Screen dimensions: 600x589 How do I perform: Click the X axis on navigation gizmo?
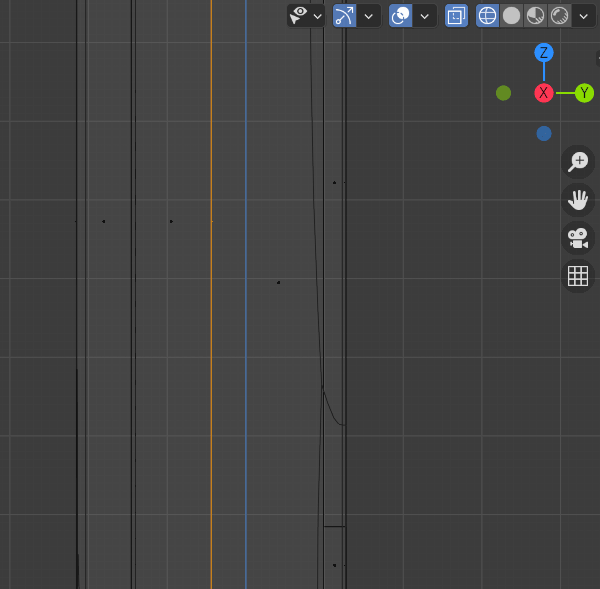pos(544,93)
